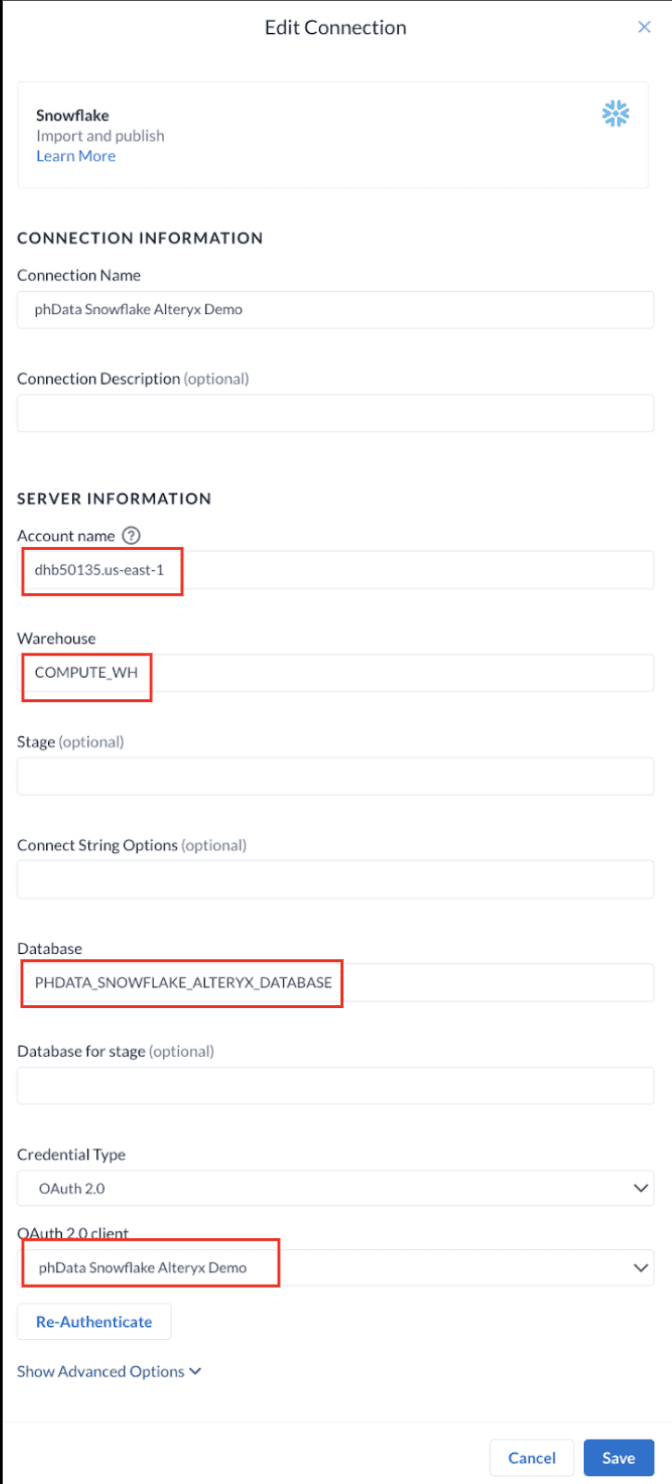The width and height of the screenshot is (672, 1484).
Task: Open the Learn More link
Action: (76, 156)
